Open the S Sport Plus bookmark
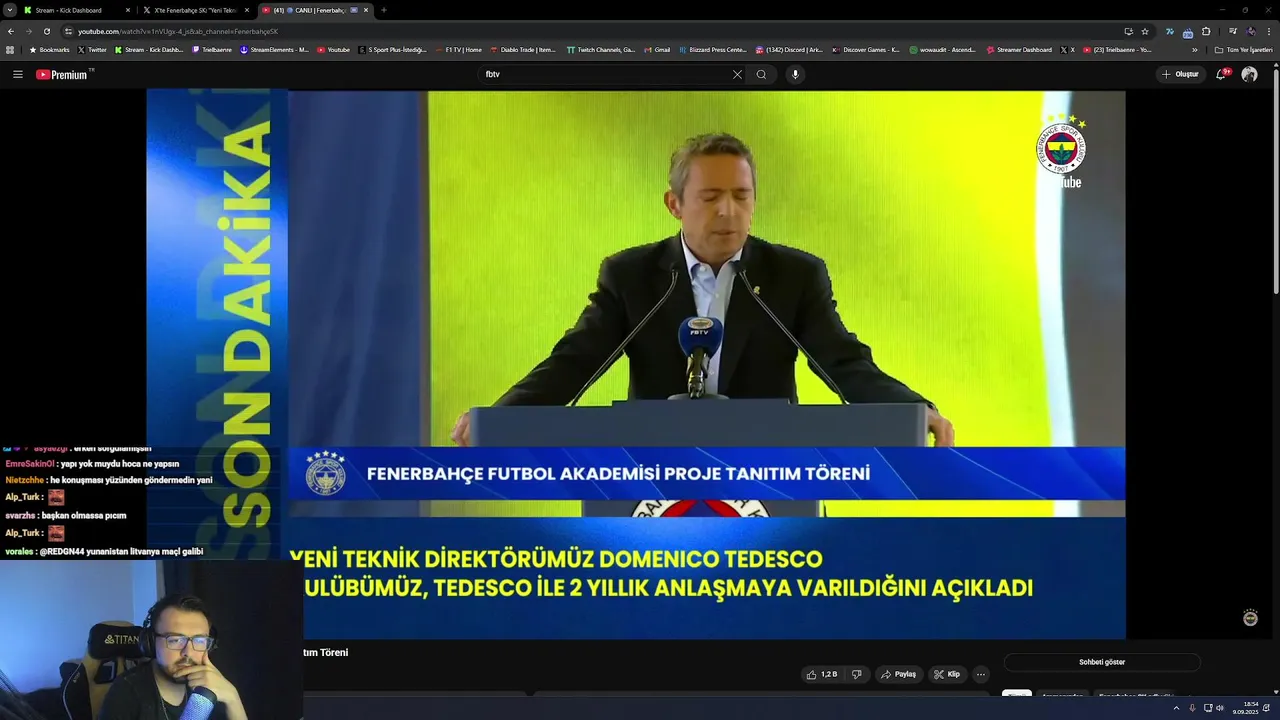1280x720 pixels. [x=392, y=49]
